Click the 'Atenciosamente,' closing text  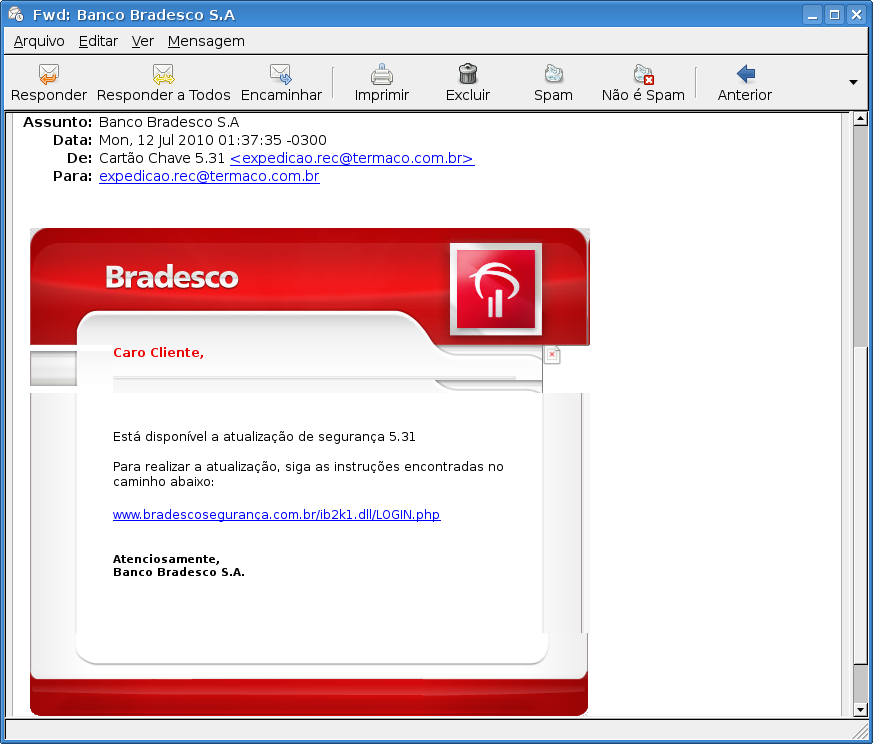(x=166, y=559)
